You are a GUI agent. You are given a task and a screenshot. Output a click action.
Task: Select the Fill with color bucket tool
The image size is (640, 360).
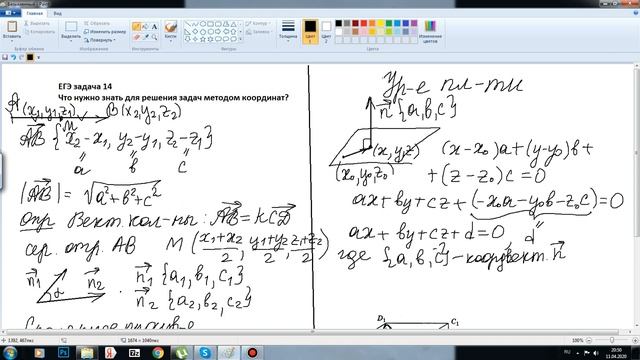[146, 27]
